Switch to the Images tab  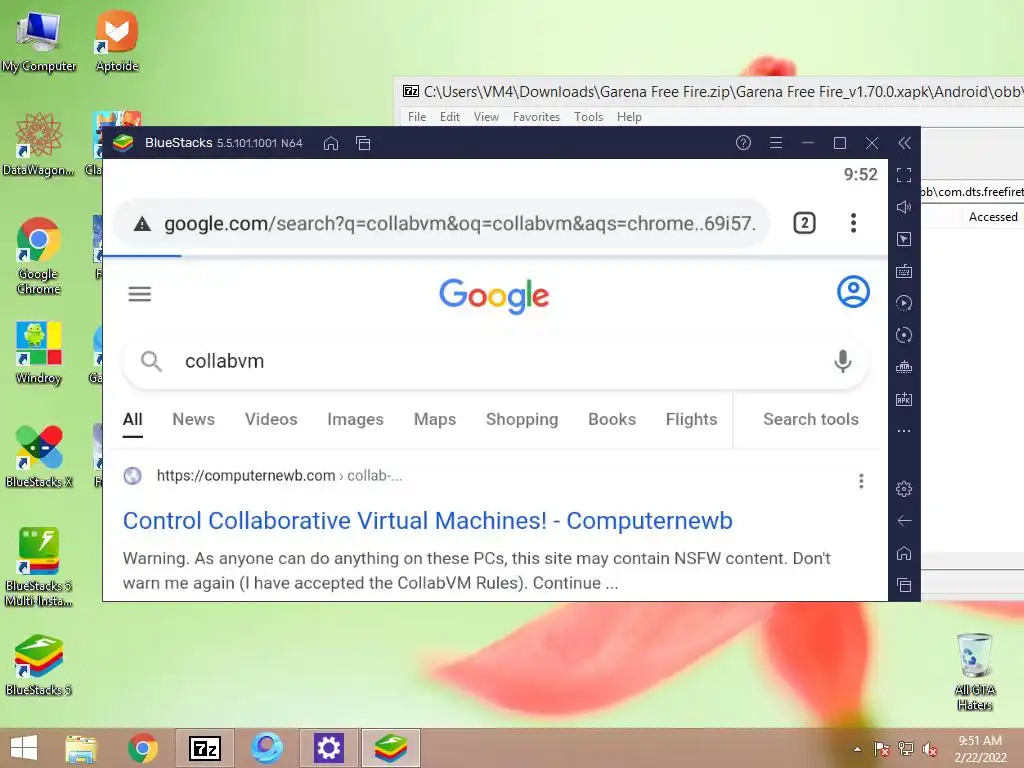click(355, 419)
